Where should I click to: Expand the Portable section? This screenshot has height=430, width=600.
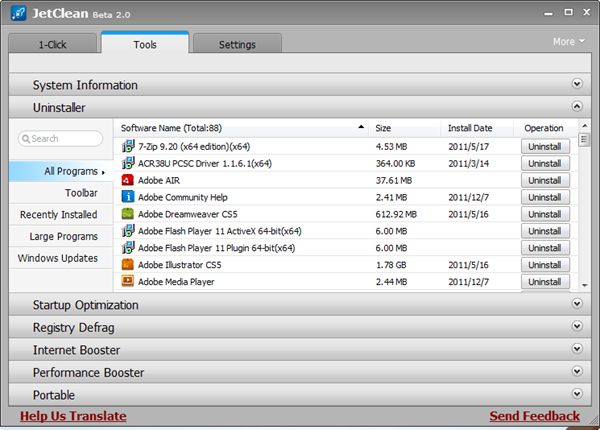point(577,394)
